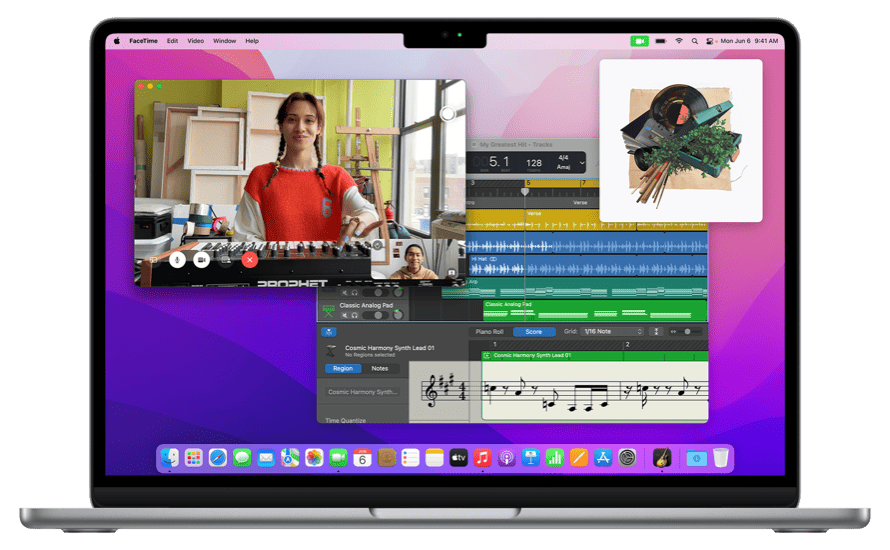Take a Live Photo with the shutter button
The image size is (890, 550).
click(x=447, y=114)
